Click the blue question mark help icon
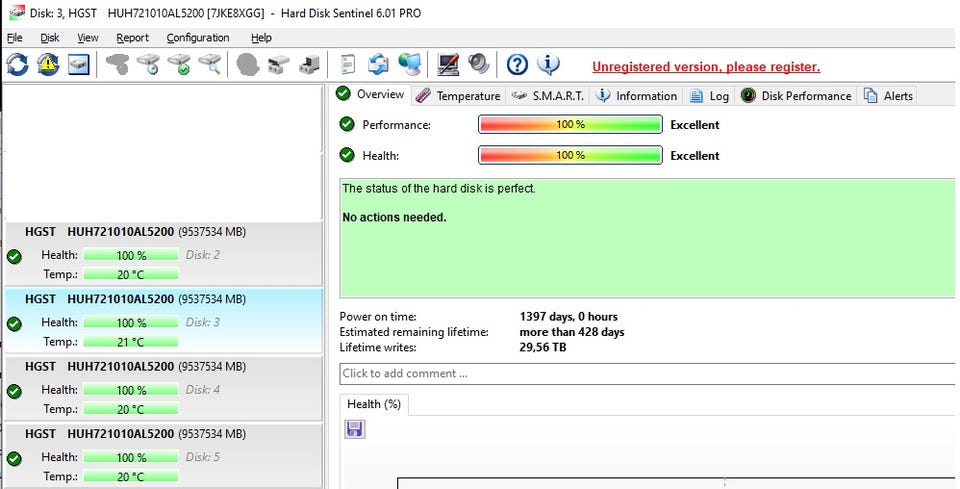 click(517, 64)
